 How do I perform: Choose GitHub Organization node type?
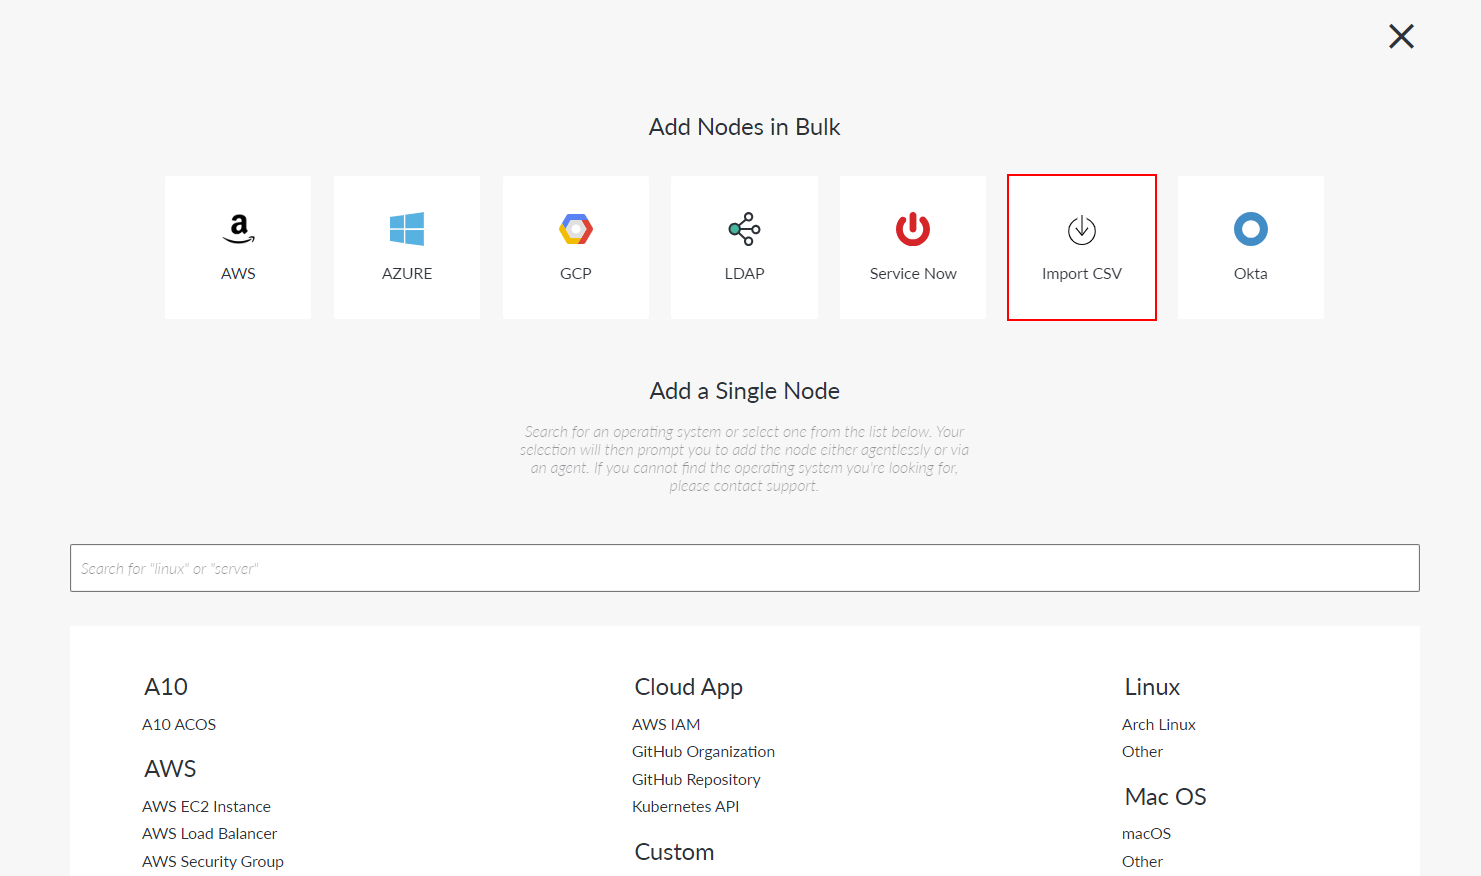click(x=703, y=752)
